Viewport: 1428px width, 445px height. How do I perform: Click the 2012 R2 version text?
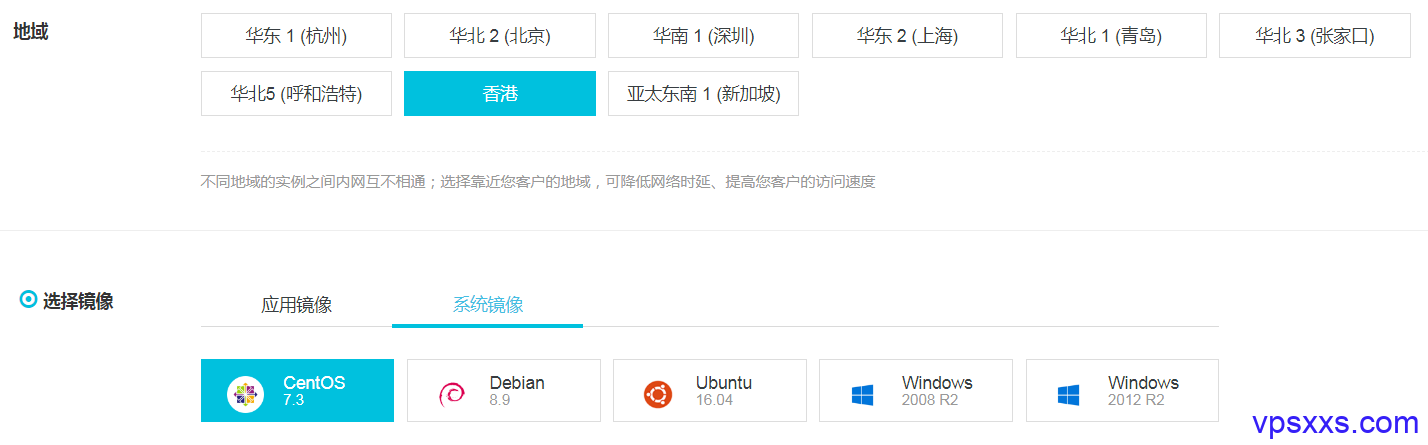click(x=1136, y=400)
